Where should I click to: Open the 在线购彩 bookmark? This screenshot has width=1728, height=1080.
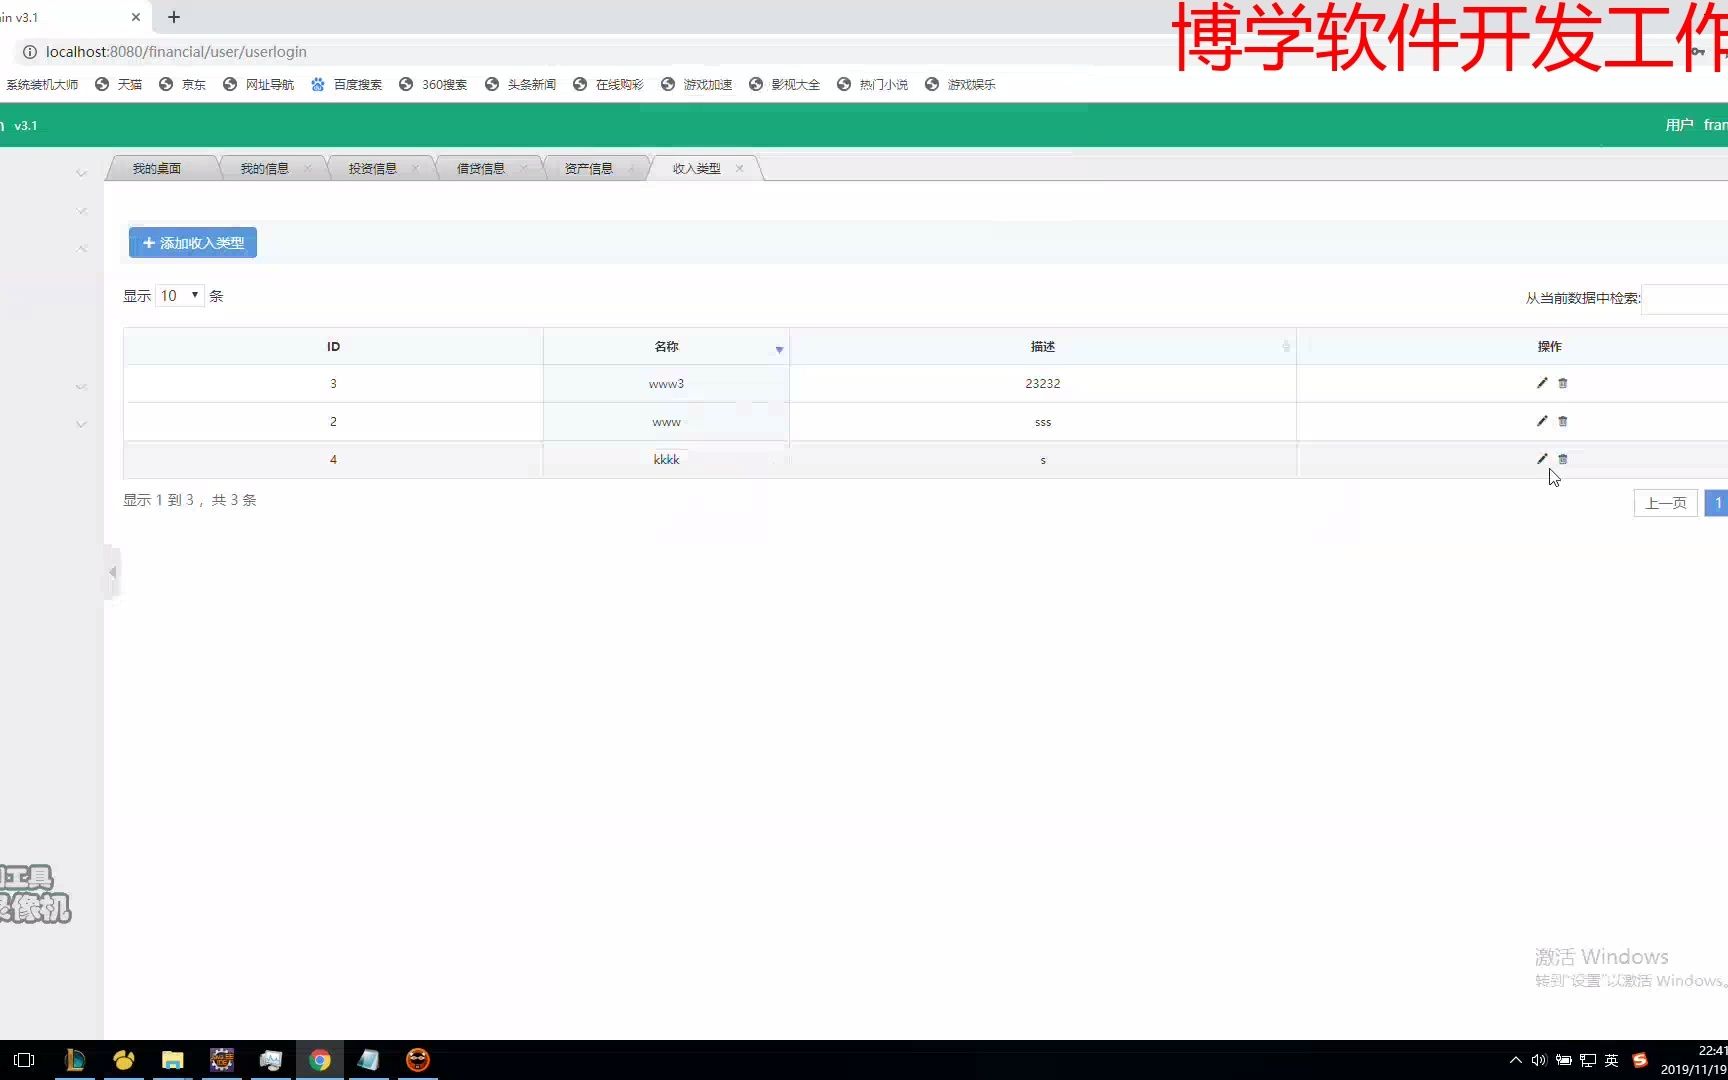pyautogui.click(x=609, y=85)
